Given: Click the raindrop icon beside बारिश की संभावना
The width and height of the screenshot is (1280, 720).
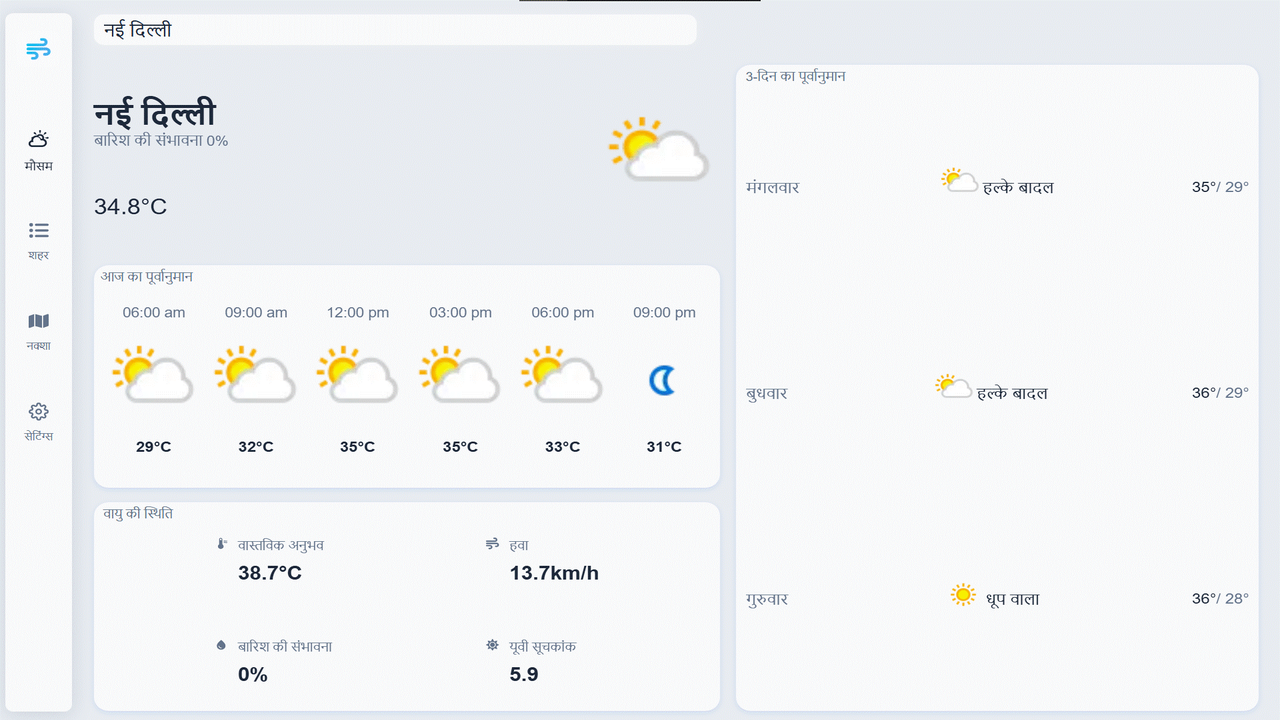Looking at the screenshot, I should click(222, 645).
